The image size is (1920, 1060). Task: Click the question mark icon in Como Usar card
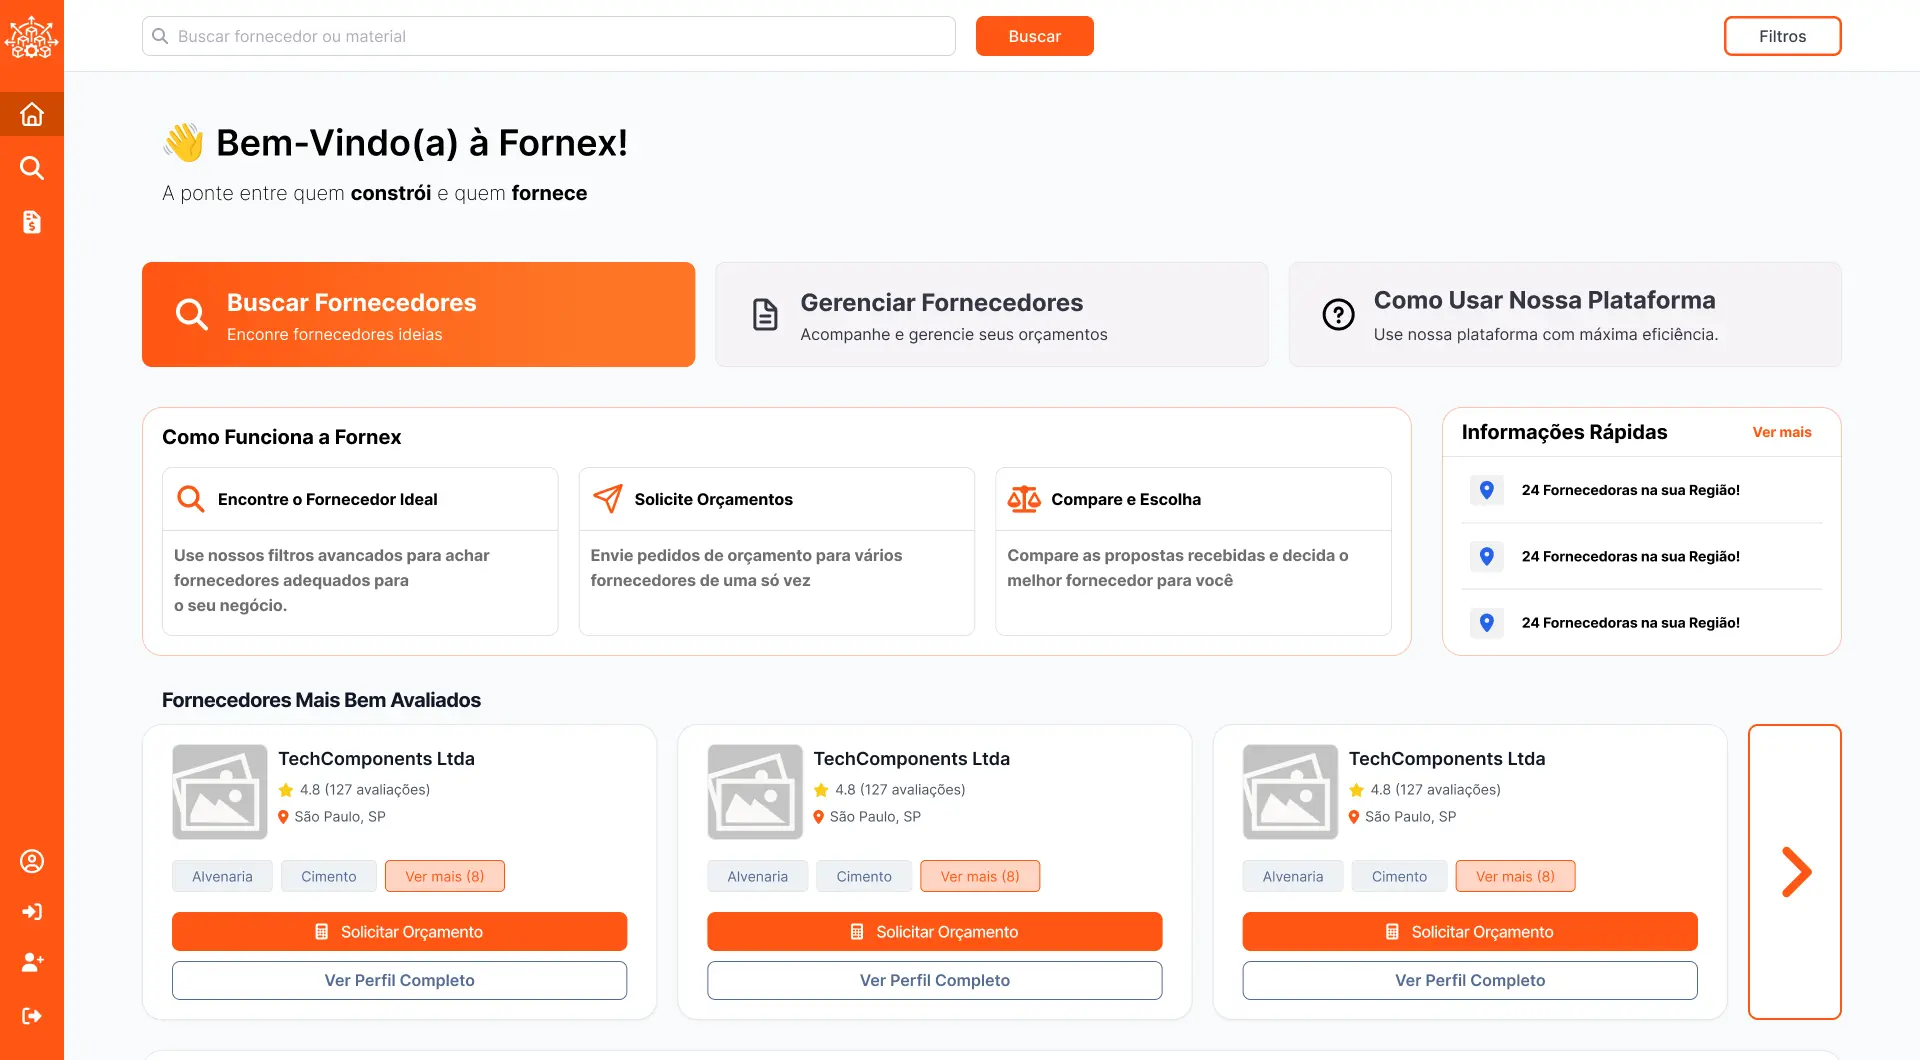(x=1338, y=314)
